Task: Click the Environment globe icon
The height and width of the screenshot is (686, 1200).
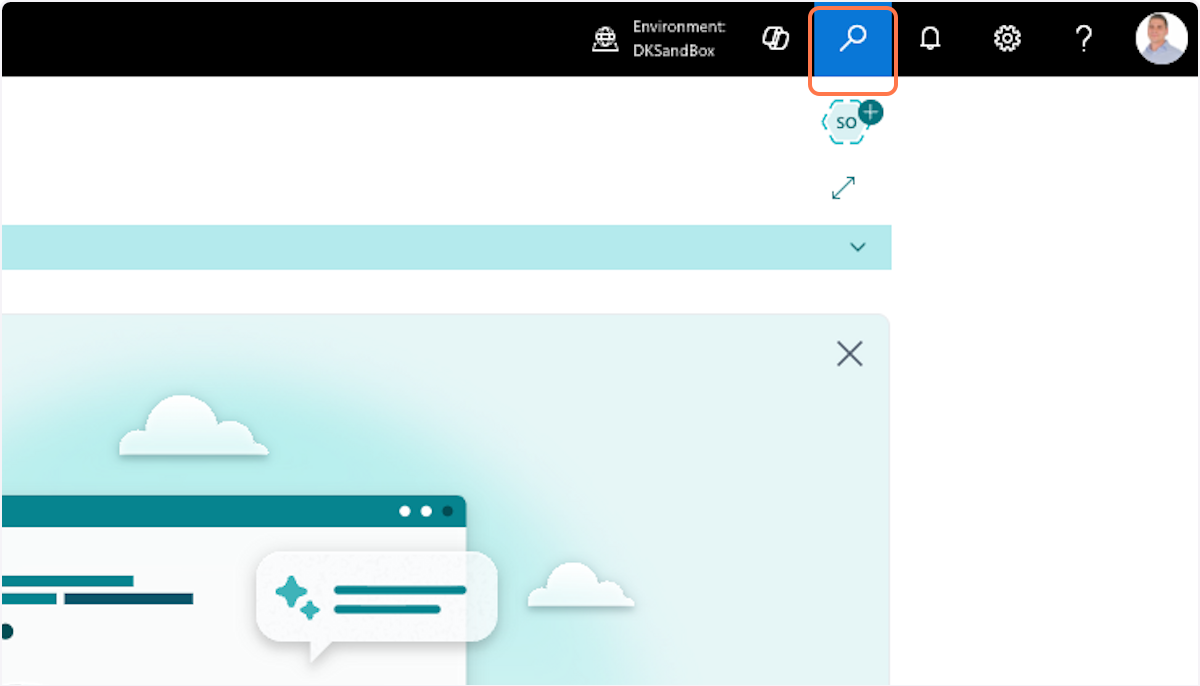Action: [x=605, y=40]
